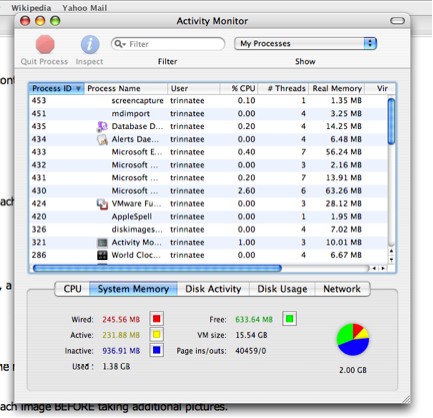
Task: Click the Active yellow color swatch
Action: click(157, 335)
